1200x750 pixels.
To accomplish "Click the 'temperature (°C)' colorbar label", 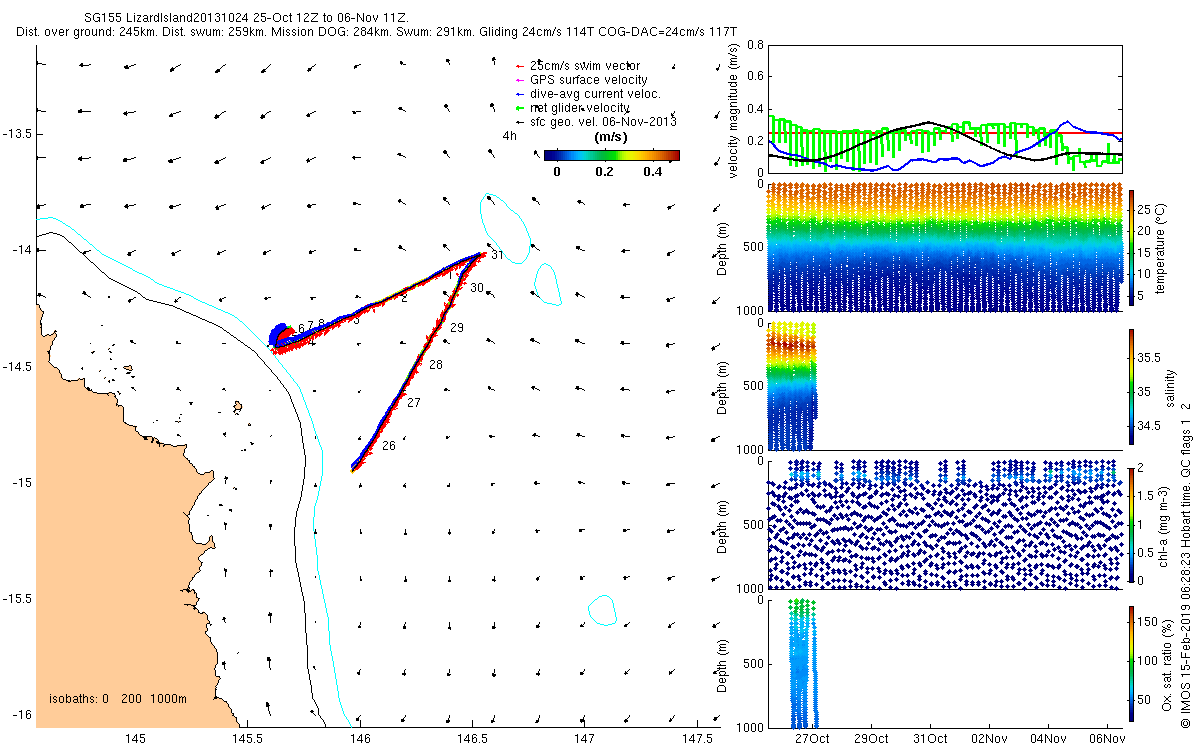I will point(1161,247).
